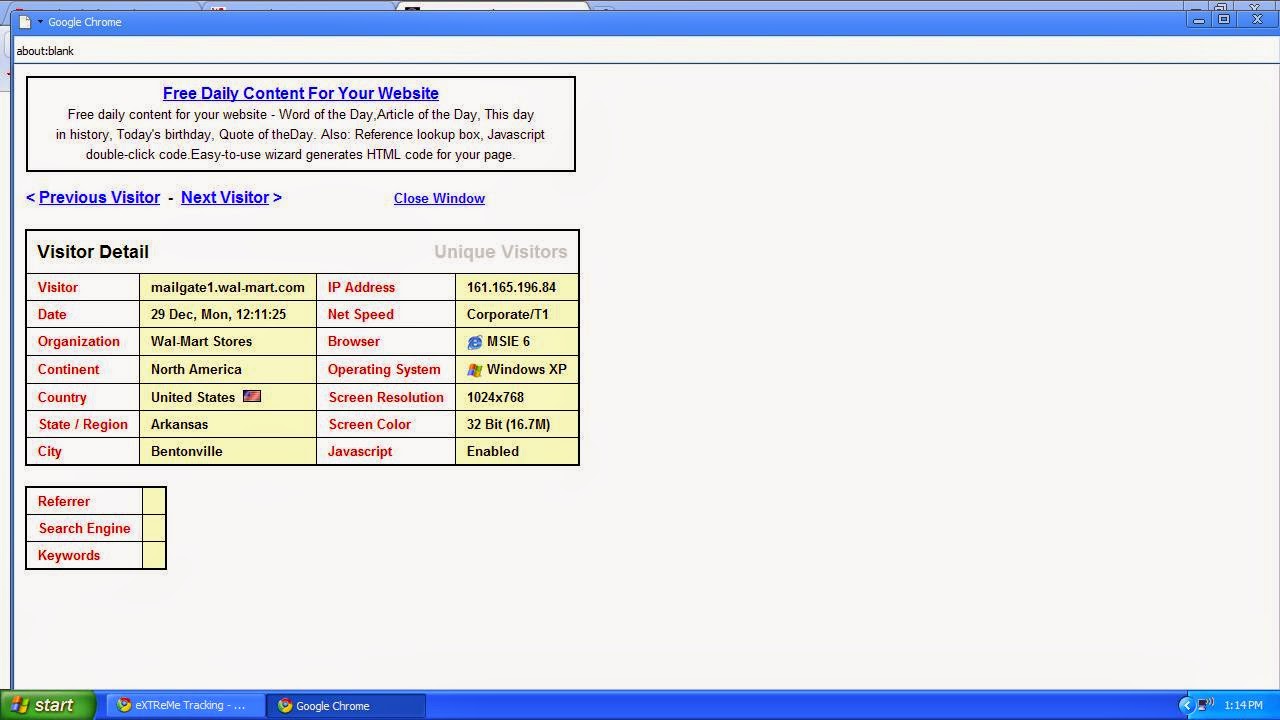Image resolution: width=1280 pixels, height=720 pixels.
Task: Switch to eXTReMe Tracking taskbar window
Action: point(186,705)
